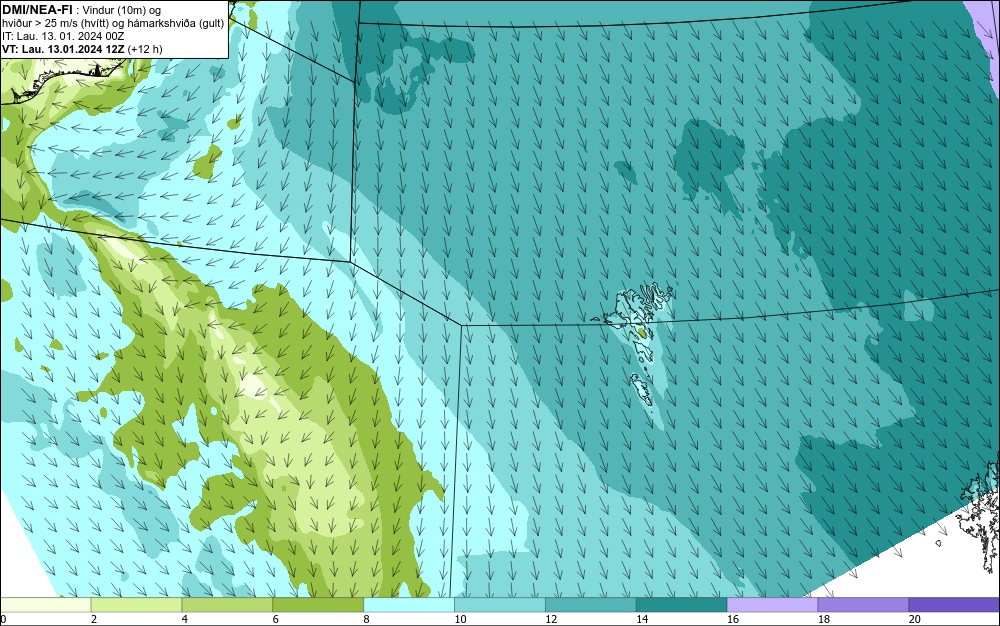Select the 'IT: Lau. 13. 01. 2024 00Z' line

[63, 36]
